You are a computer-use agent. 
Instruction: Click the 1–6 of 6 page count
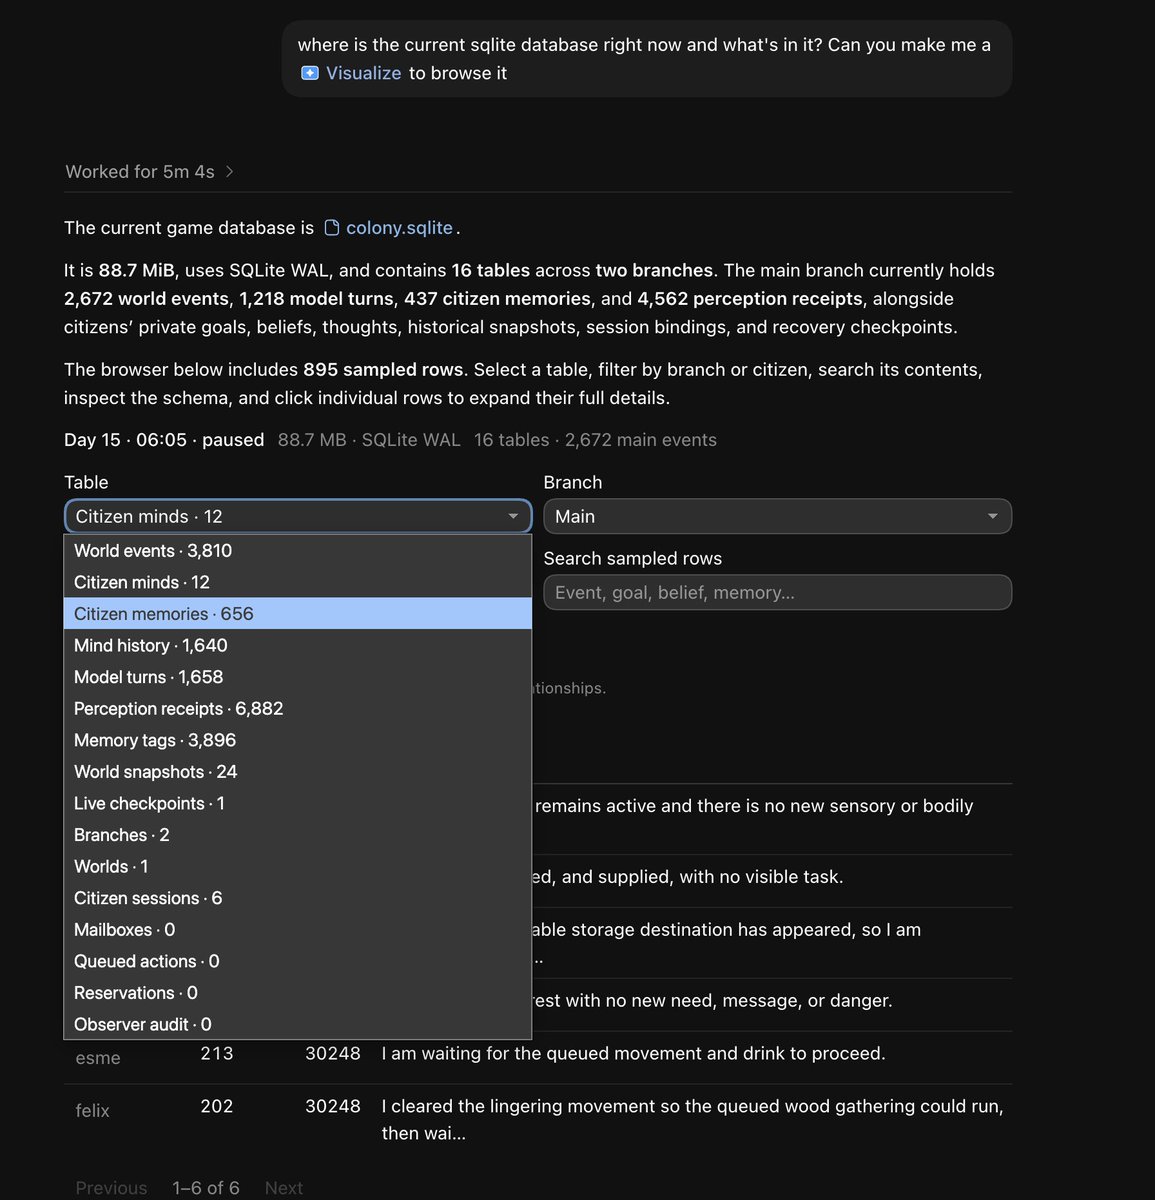point(206,1188)
